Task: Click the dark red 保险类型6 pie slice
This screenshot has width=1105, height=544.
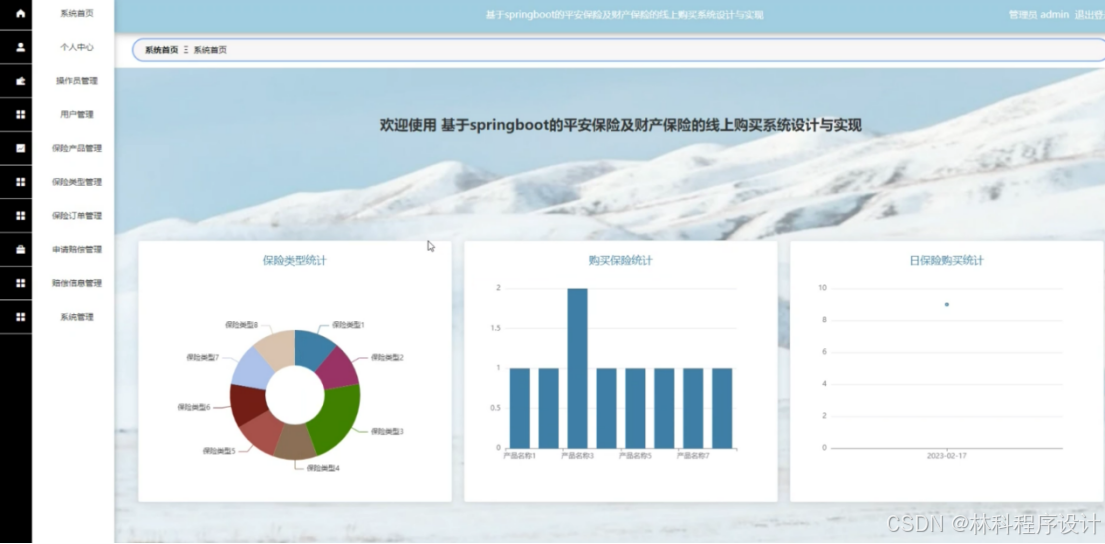Action: 247,403
